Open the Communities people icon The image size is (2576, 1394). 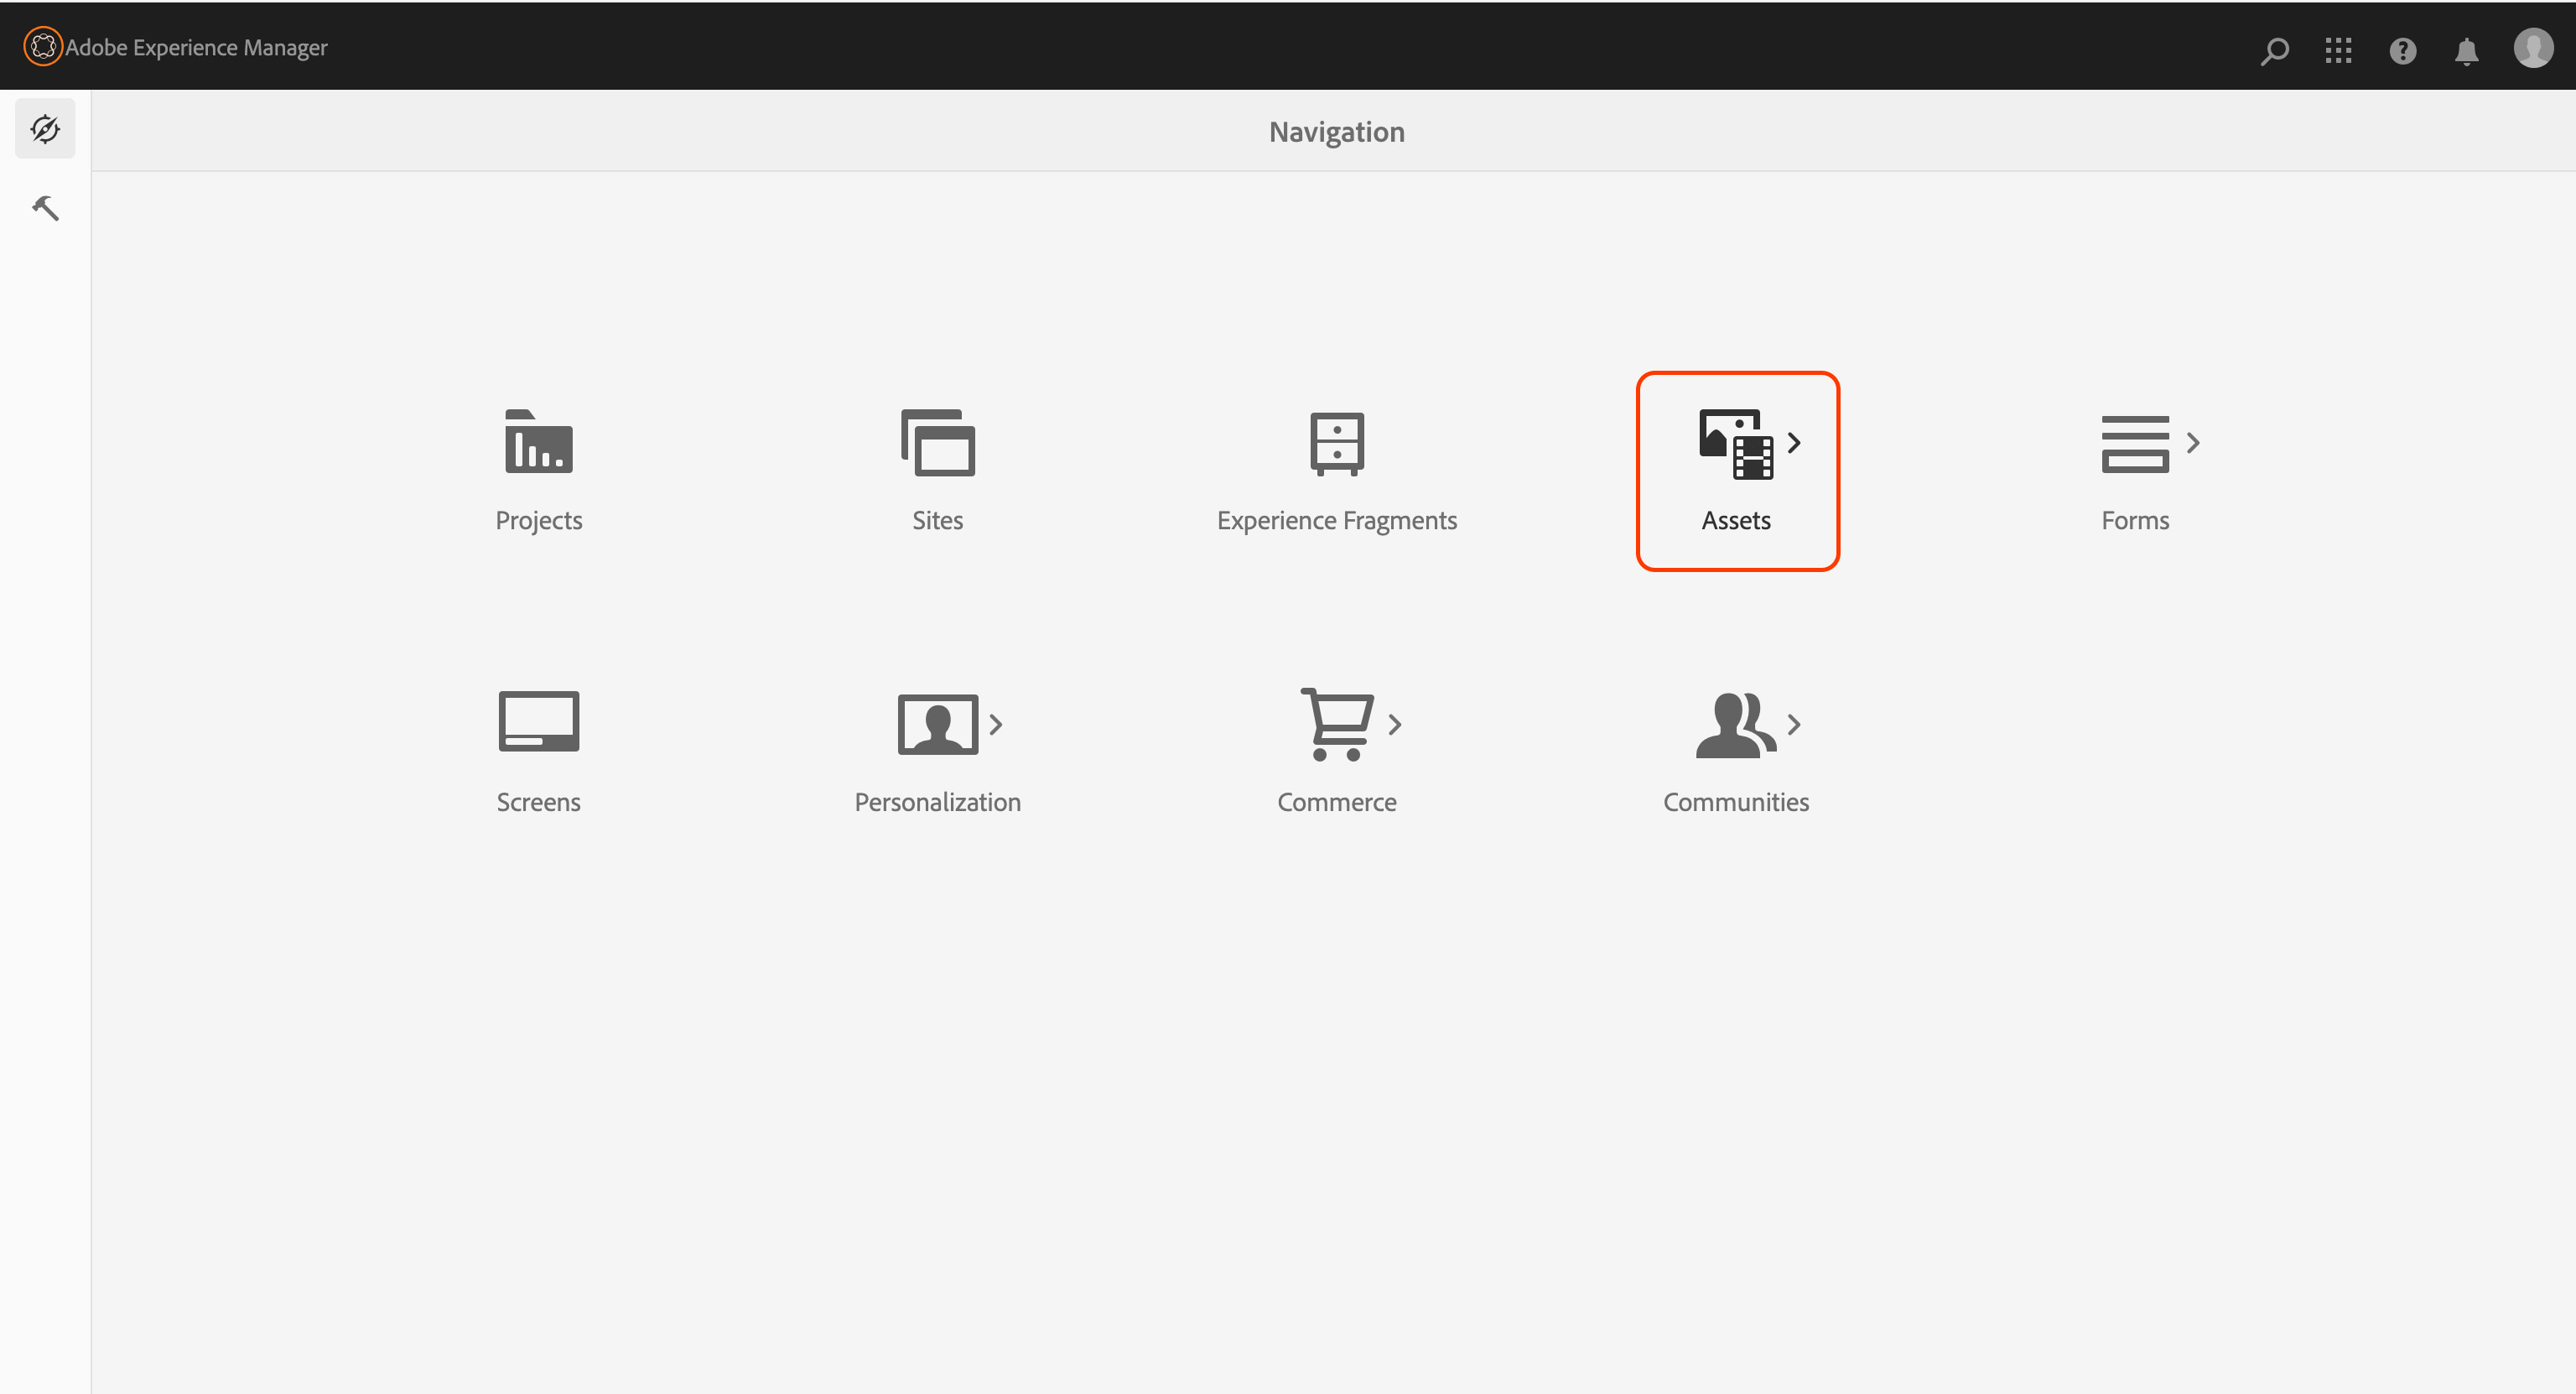[x=1736, y=724]
